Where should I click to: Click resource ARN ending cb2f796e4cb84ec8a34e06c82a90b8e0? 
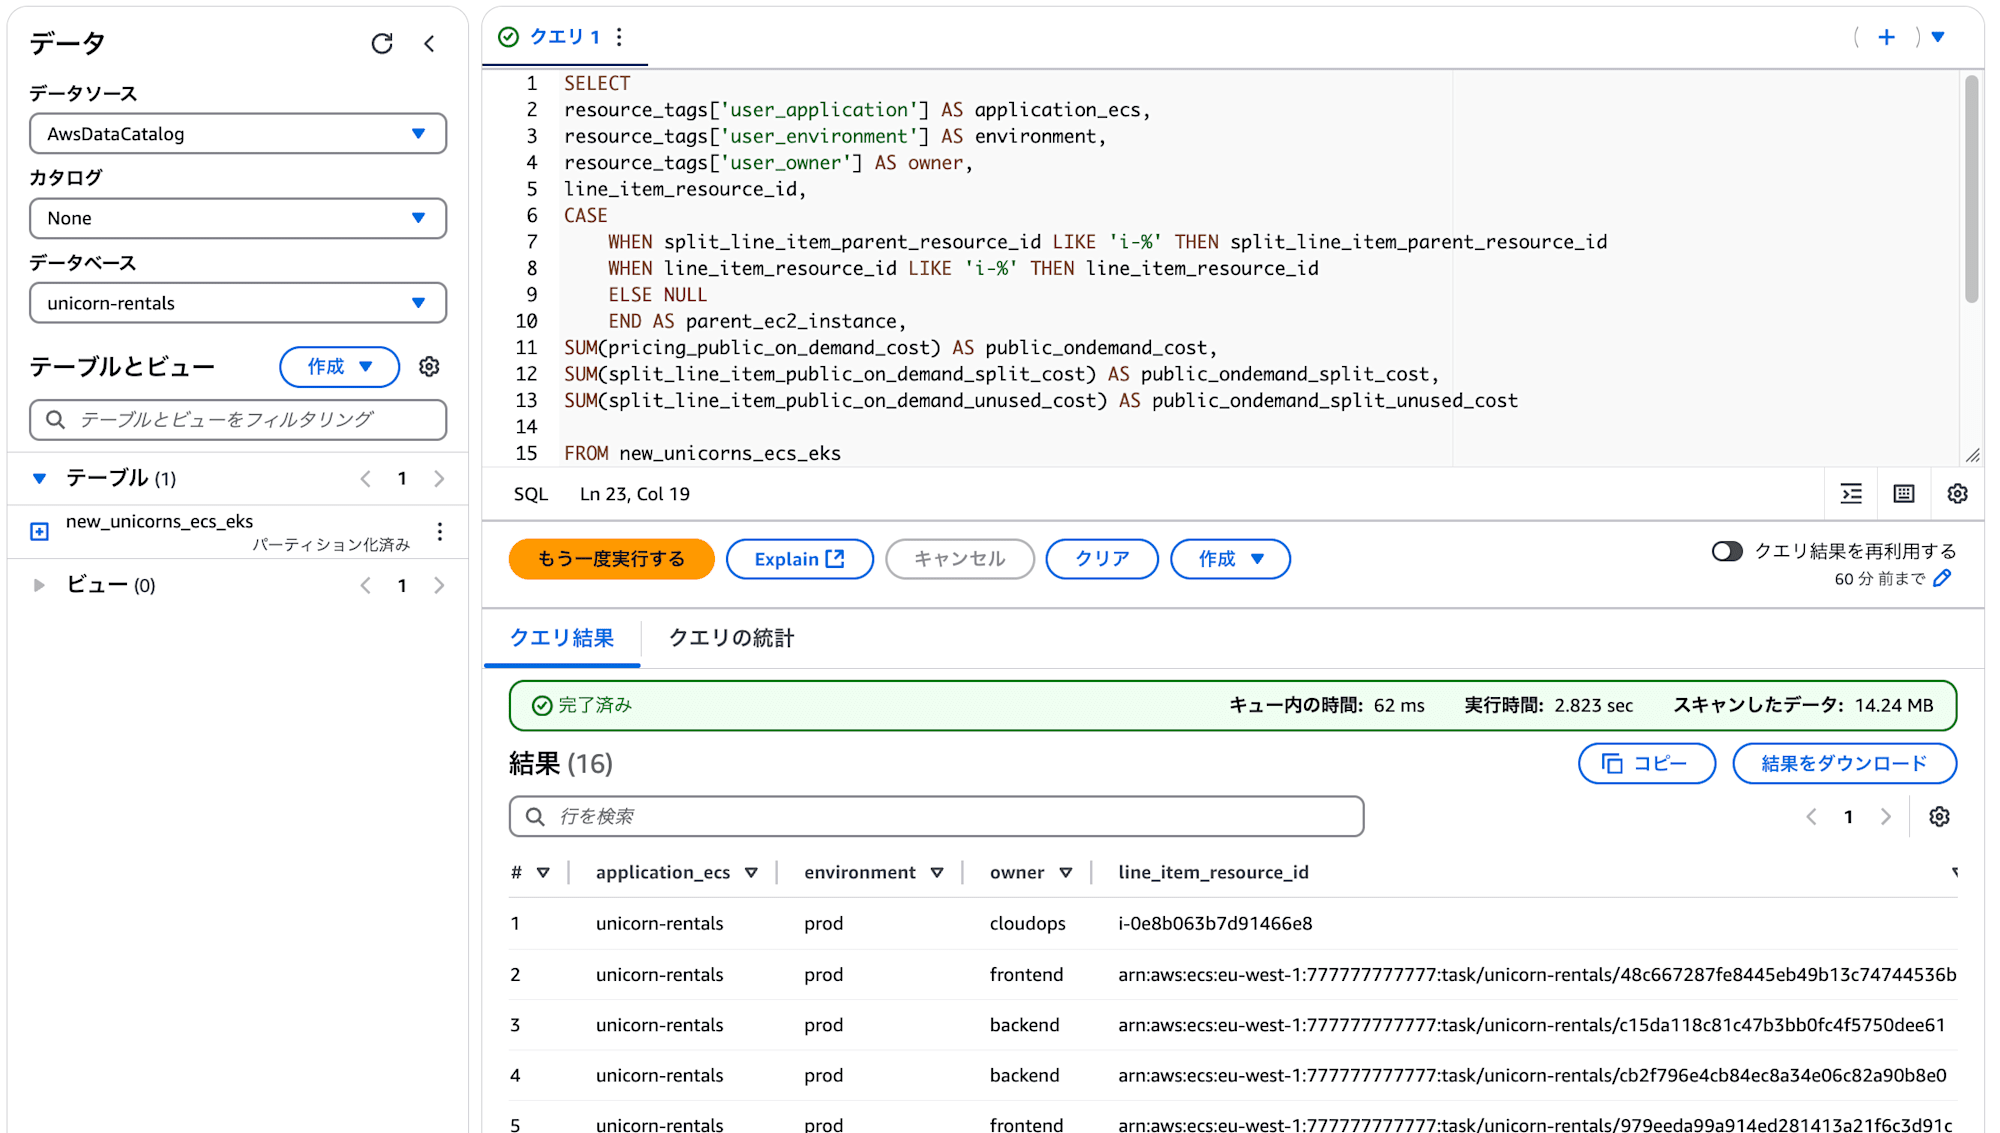coord(1532,1076)
